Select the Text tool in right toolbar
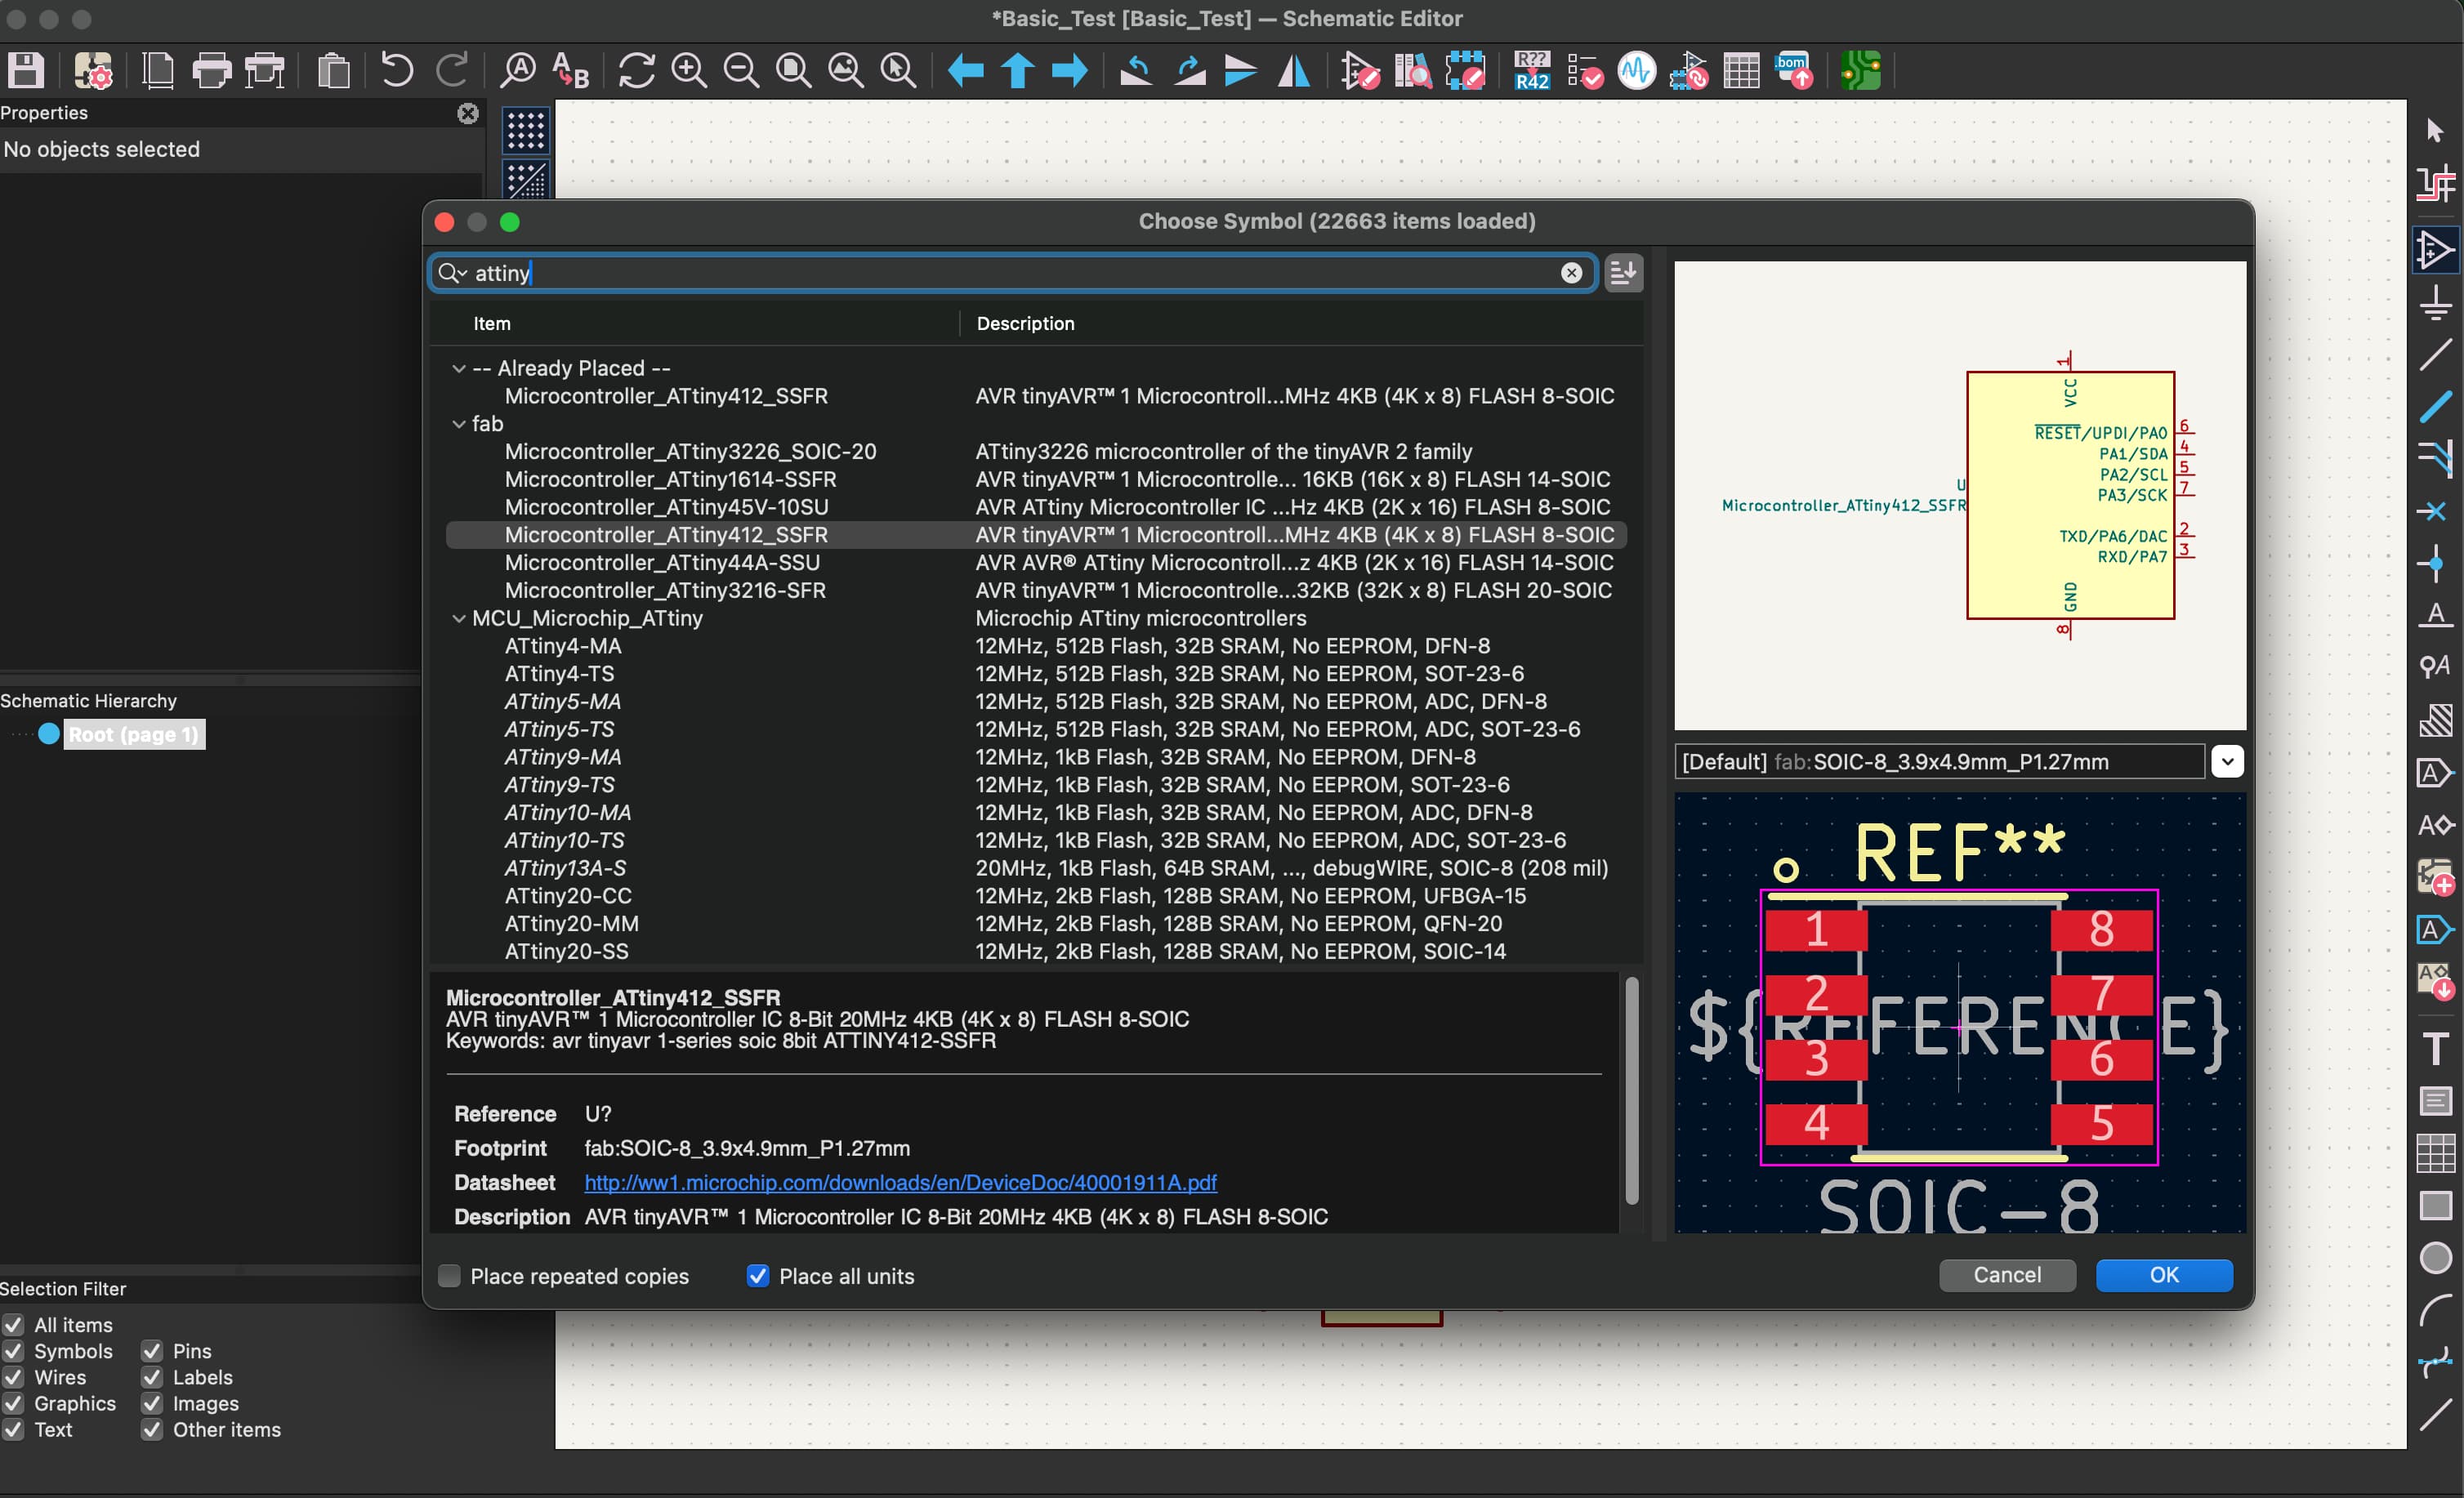This screenshot has width=2464, height=1498. pyautogui.click(x=2435, y=1049)
